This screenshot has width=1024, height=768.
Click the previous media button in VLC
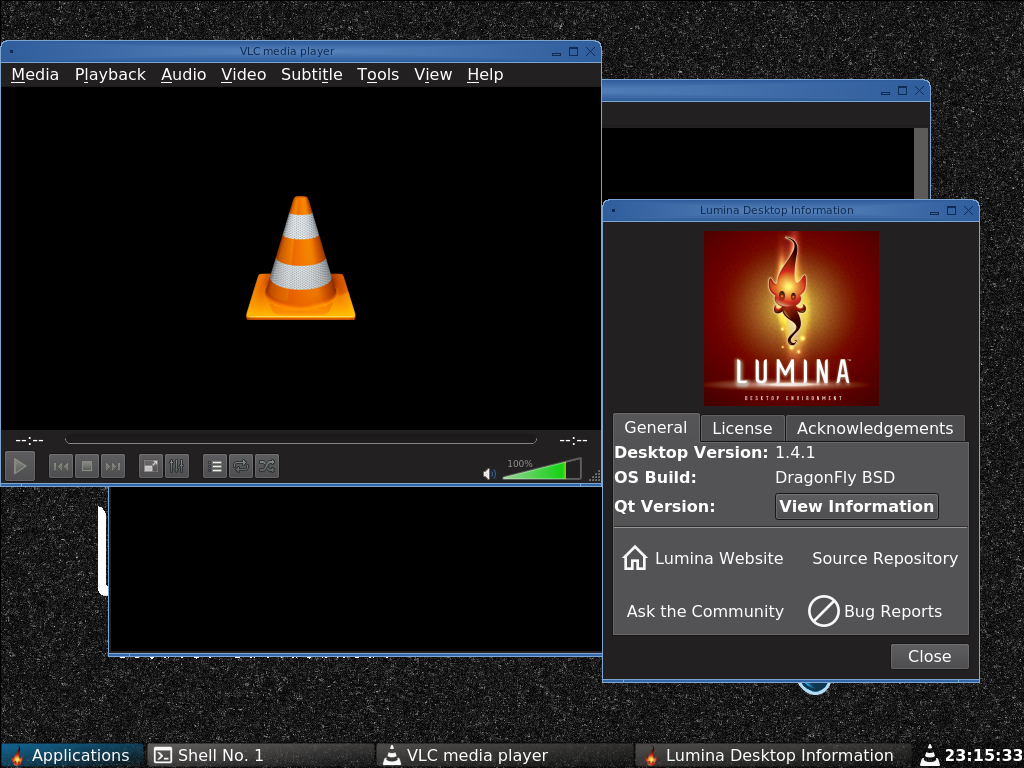[61, 466]
